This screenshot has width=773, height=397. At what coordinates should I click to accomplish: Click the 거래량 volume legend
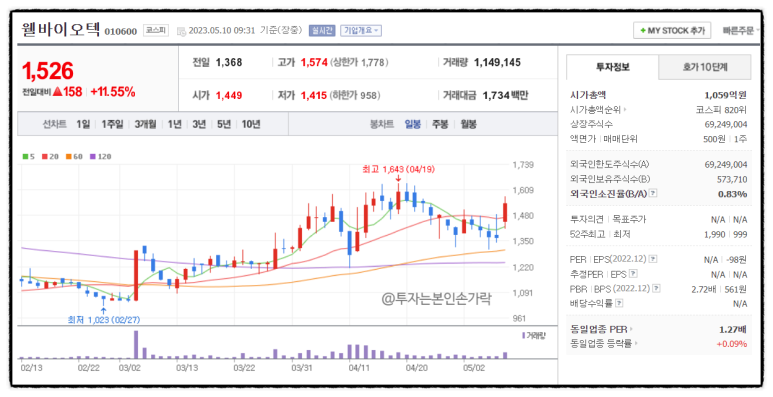click(533, 336)
